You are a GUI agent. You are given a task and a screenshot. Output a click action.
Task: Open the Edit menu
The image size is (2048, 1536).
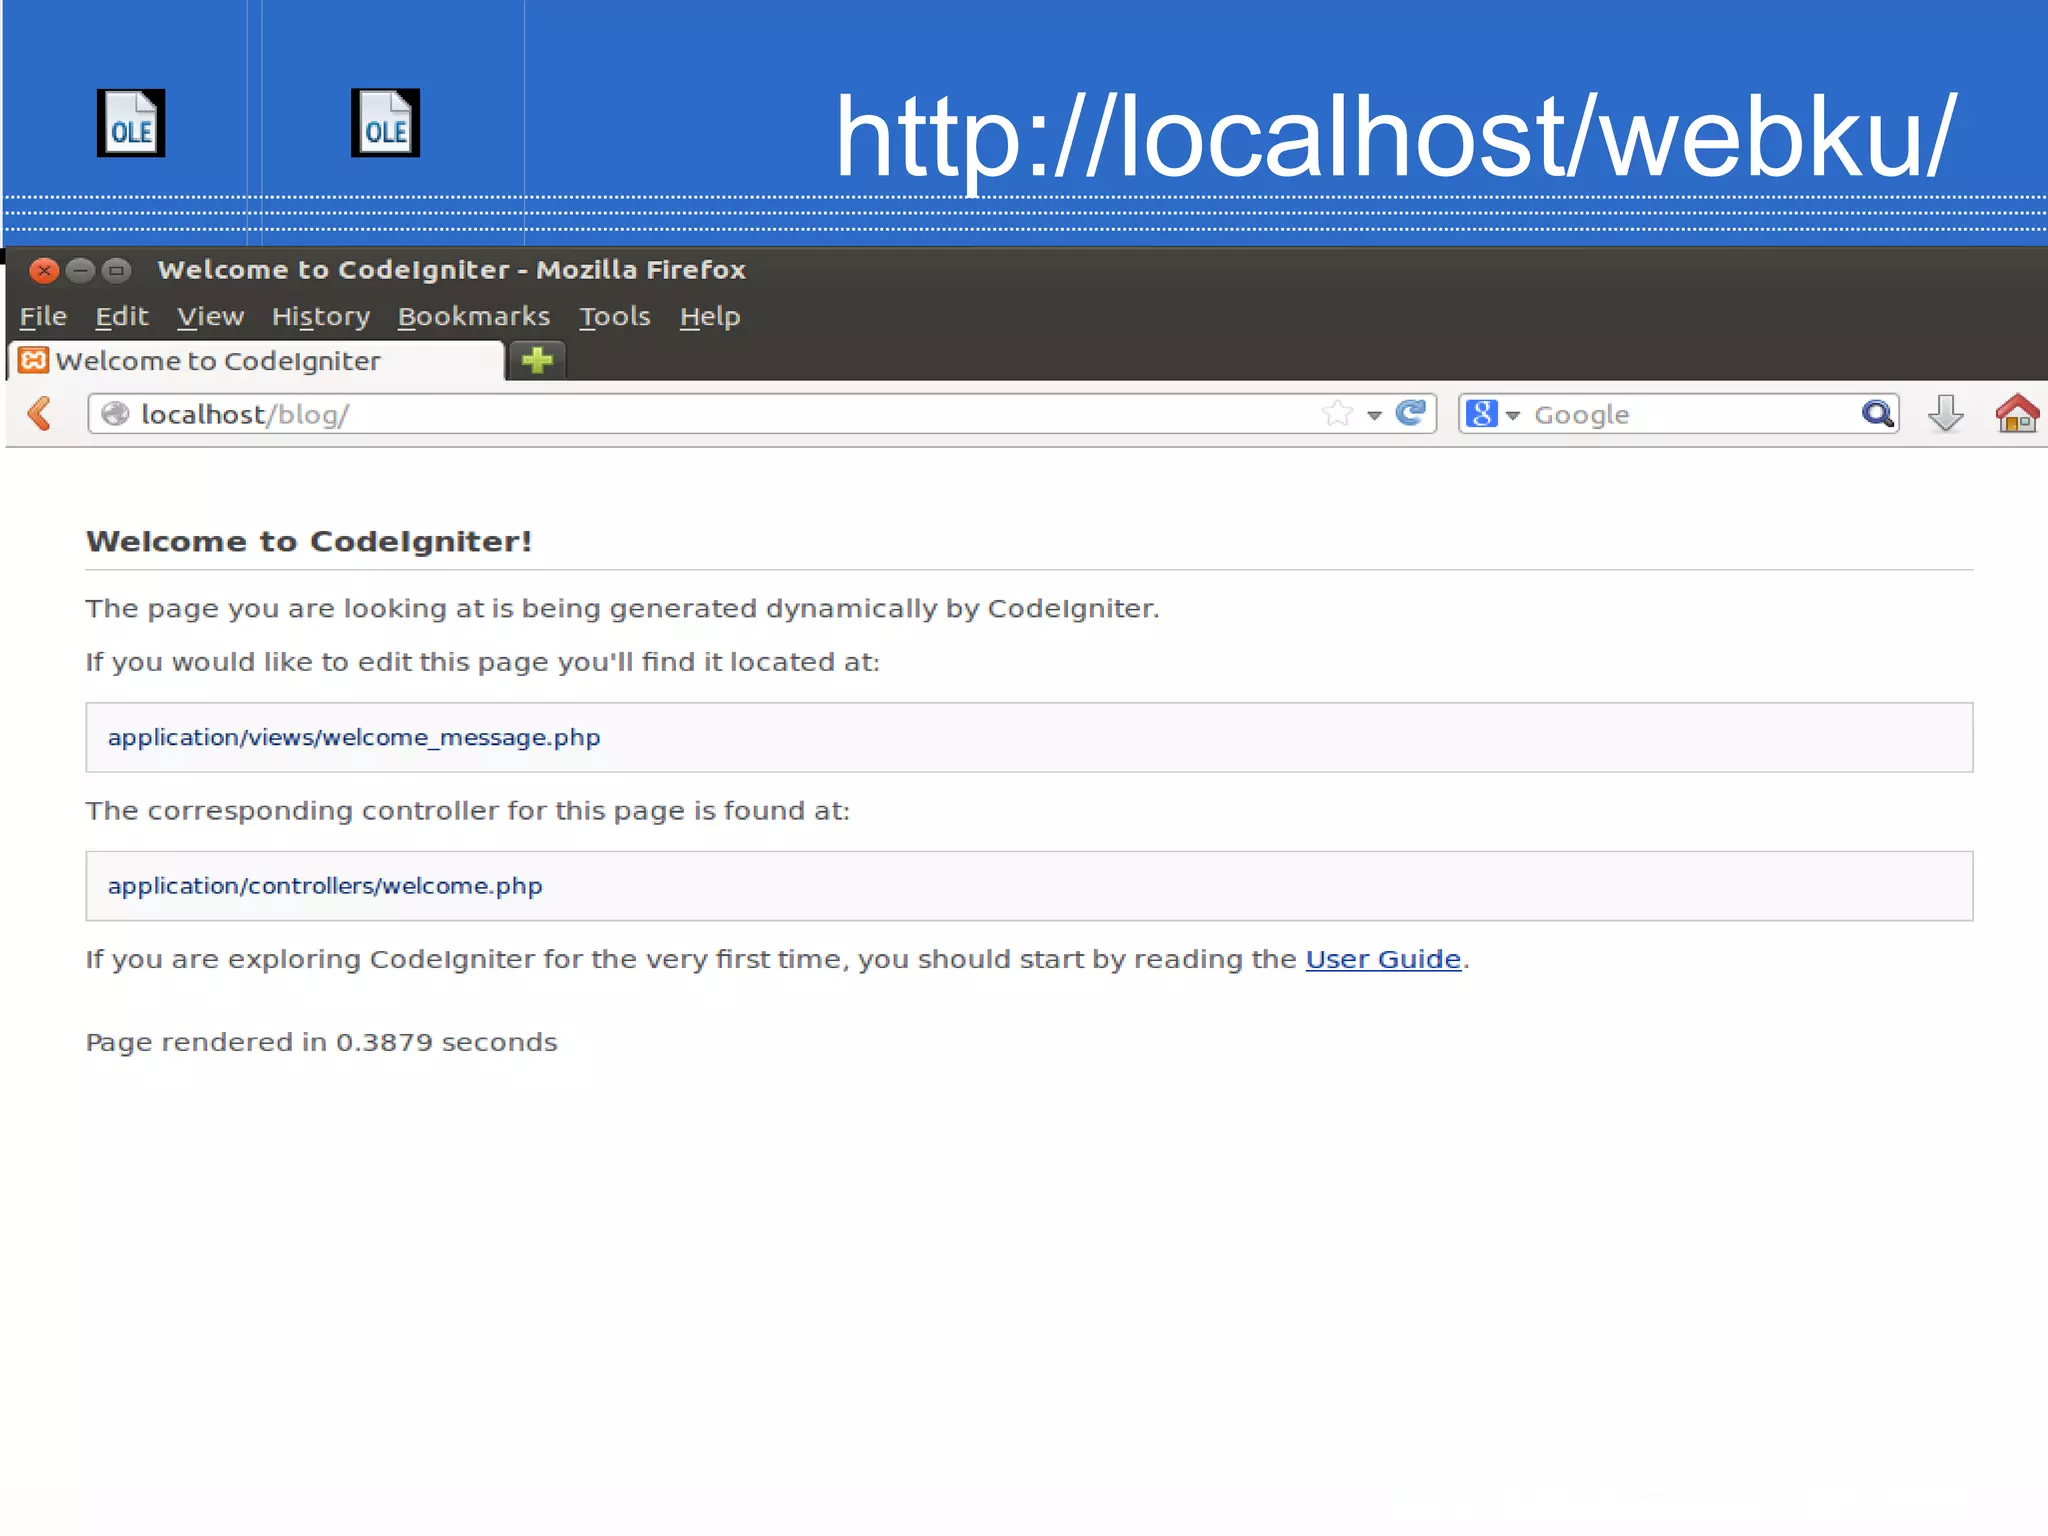[x=122, y=317]
